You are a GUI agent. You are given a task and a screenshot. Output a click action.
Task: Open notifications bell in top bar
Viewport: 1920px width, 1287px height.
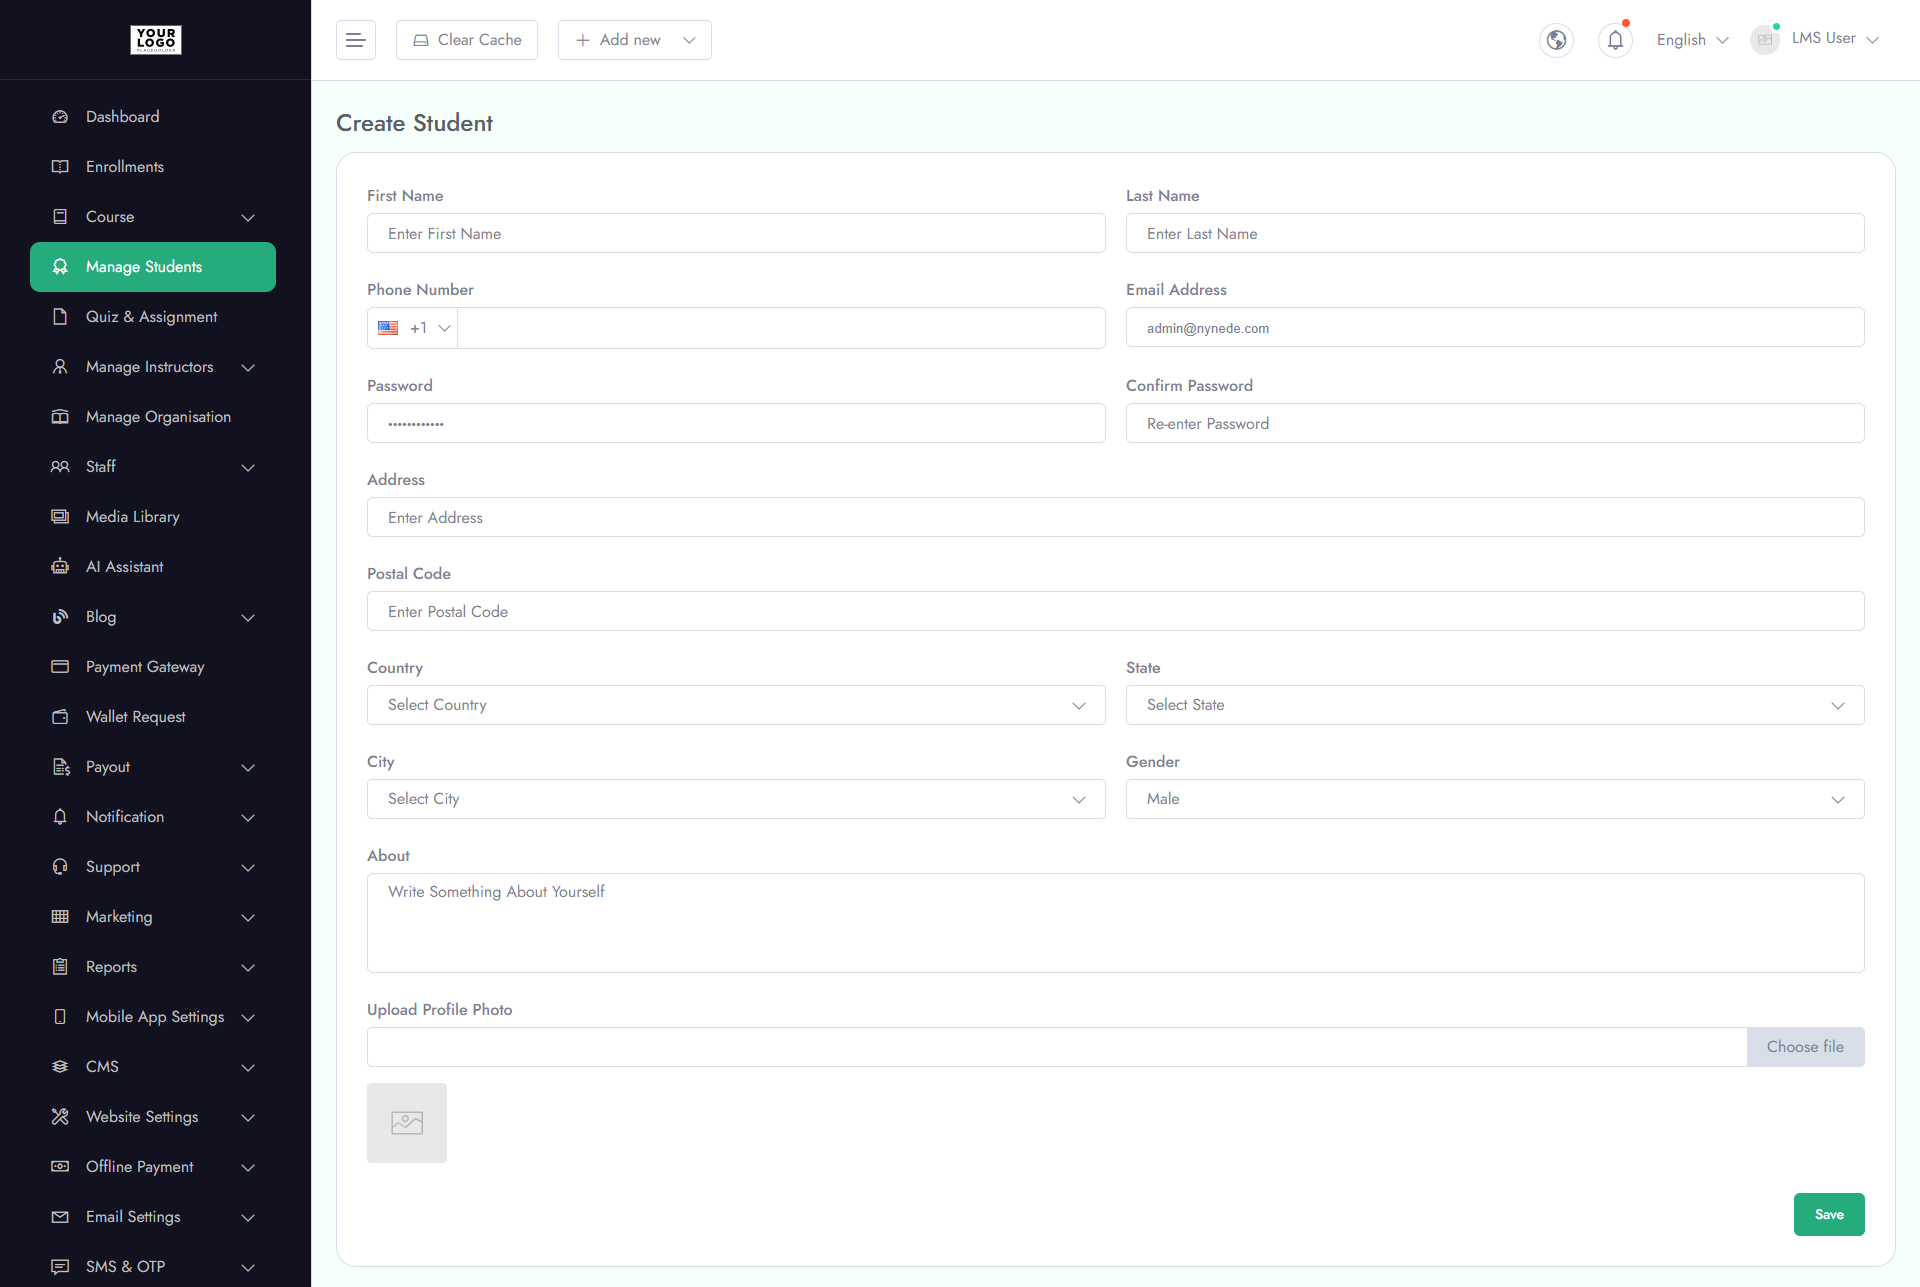tap(1615, 40)
